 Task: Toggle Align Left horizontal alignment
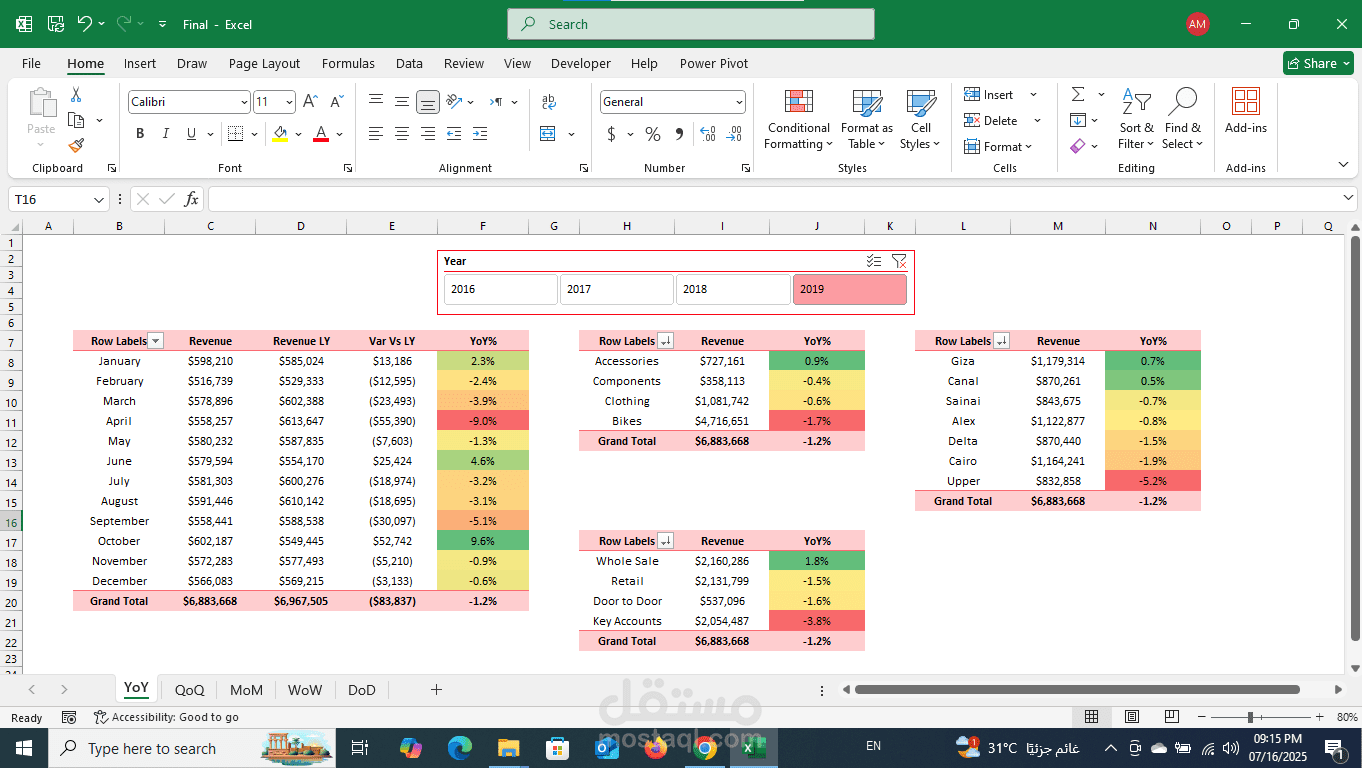[376, 134]
